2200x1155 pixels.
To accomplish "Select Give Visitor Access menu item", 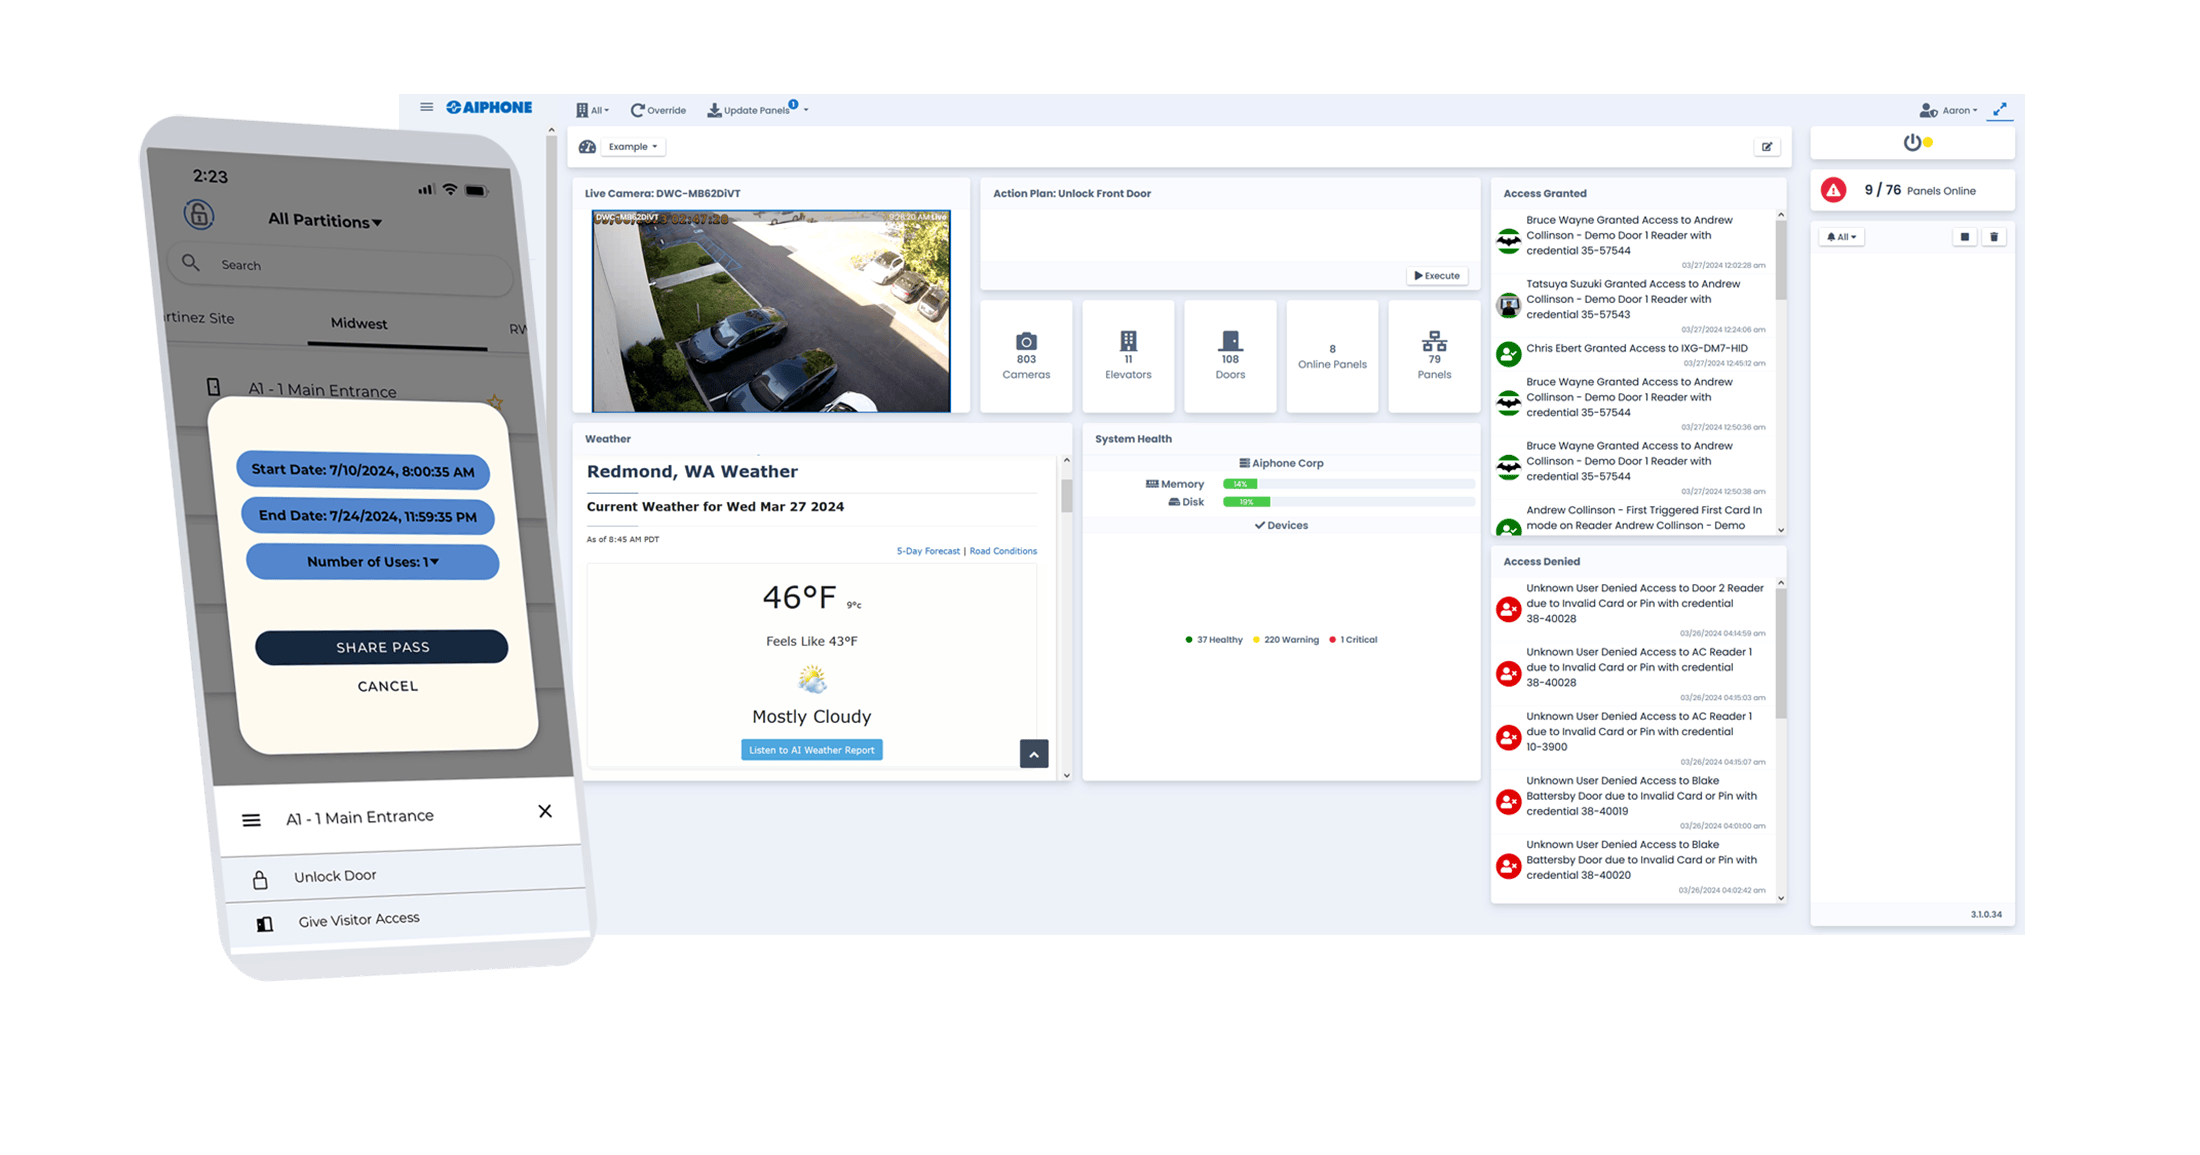I will (x=358, y=919).
